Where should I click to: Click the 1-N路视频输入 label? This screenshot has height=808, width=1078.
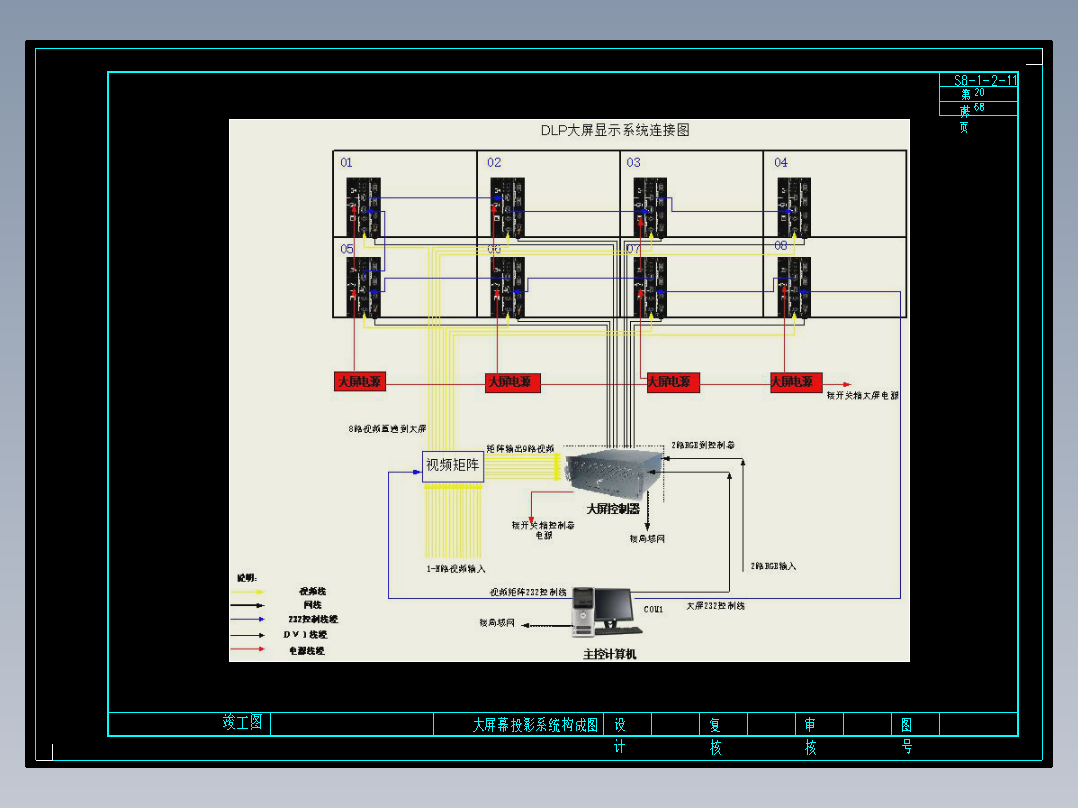(x=456, y=569)
